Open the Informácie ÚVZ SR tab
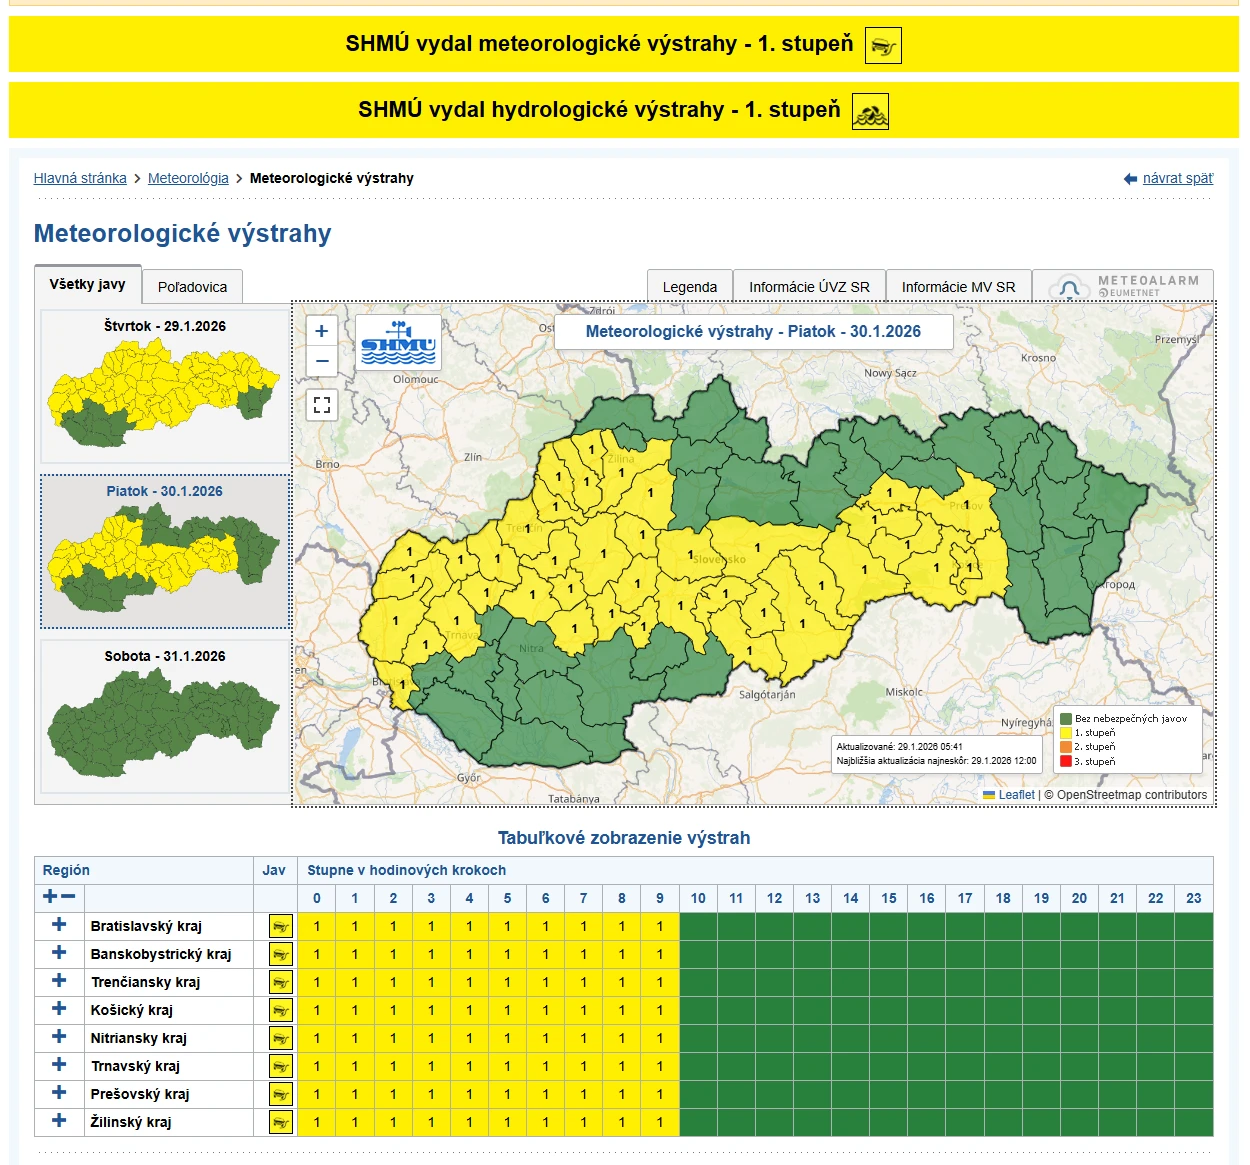The height and width of the screenshot is (1165, 1250). [x=809, y=287]
